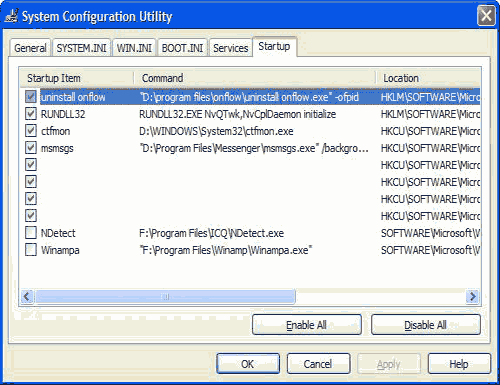Image resolution: width=500 pixels, height=385 pixels.
Task: Open the SYSTEM.INI tab
Action: 81,48
